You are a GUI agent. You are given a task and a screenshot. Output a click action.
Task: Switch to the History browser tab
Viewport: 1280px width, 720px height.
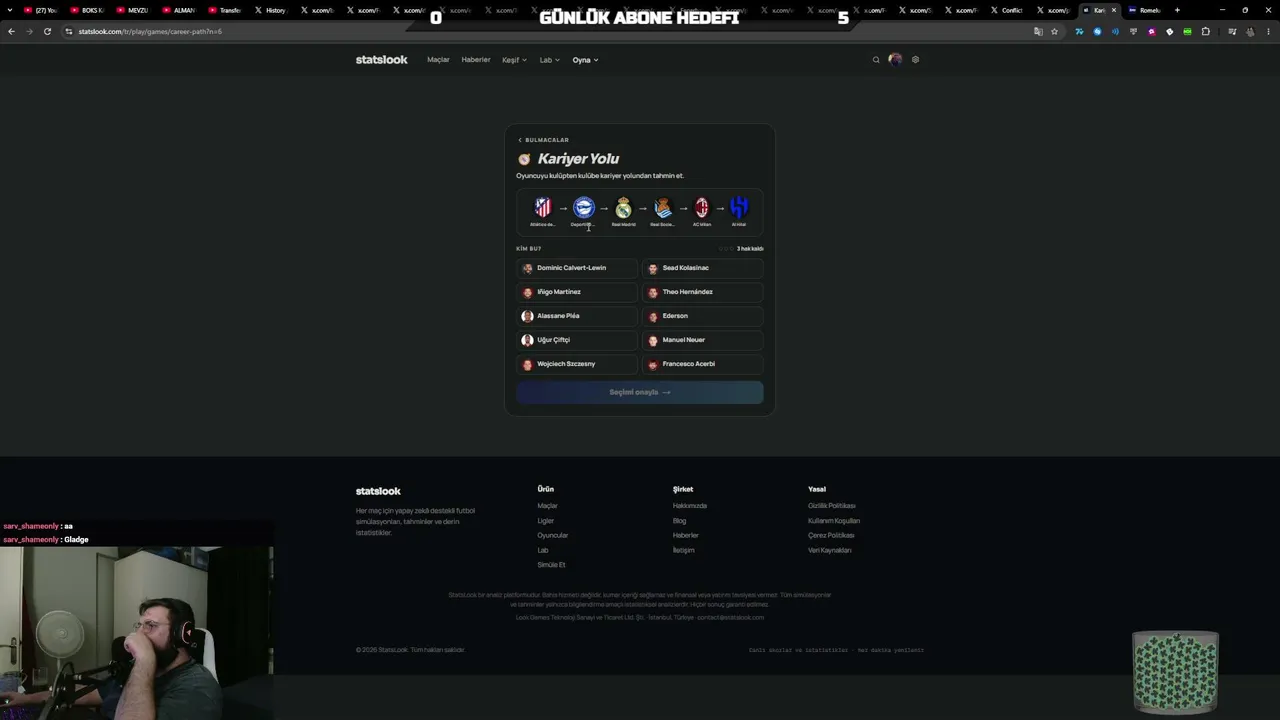point(273,10)
